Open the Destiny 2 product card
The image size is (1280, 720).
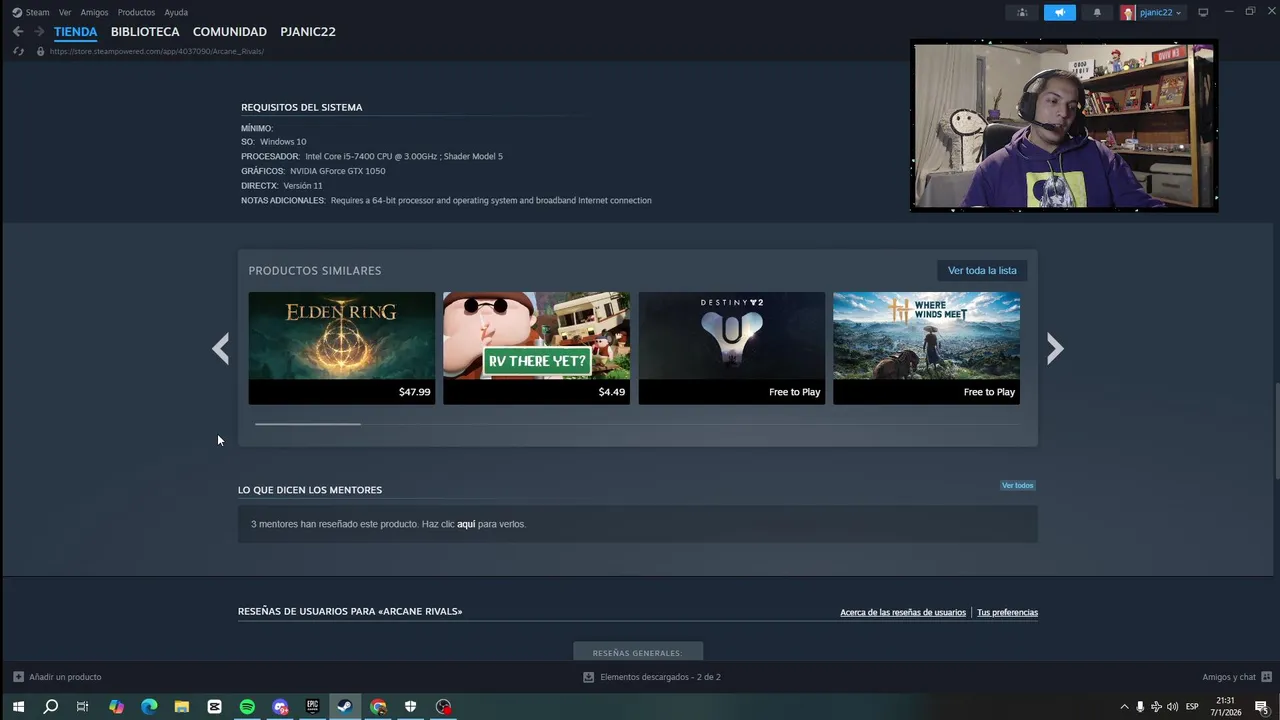(732, 348)
